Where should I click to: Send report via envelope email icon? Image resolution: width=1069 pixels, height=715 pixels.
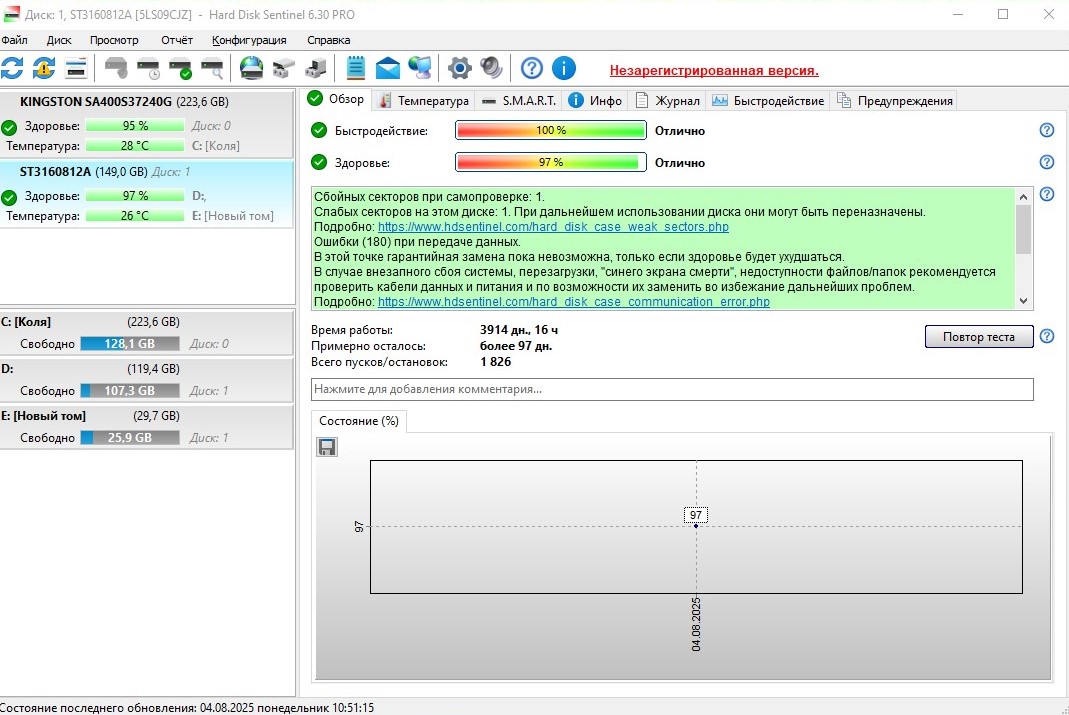click(x=388, y=68)
